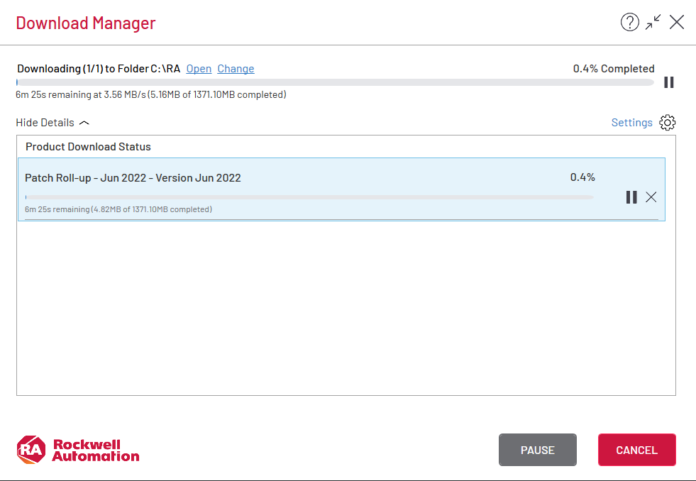696x481 pixels.
Task: Pause all downloads using top pause icon
Action: (669, 83)
